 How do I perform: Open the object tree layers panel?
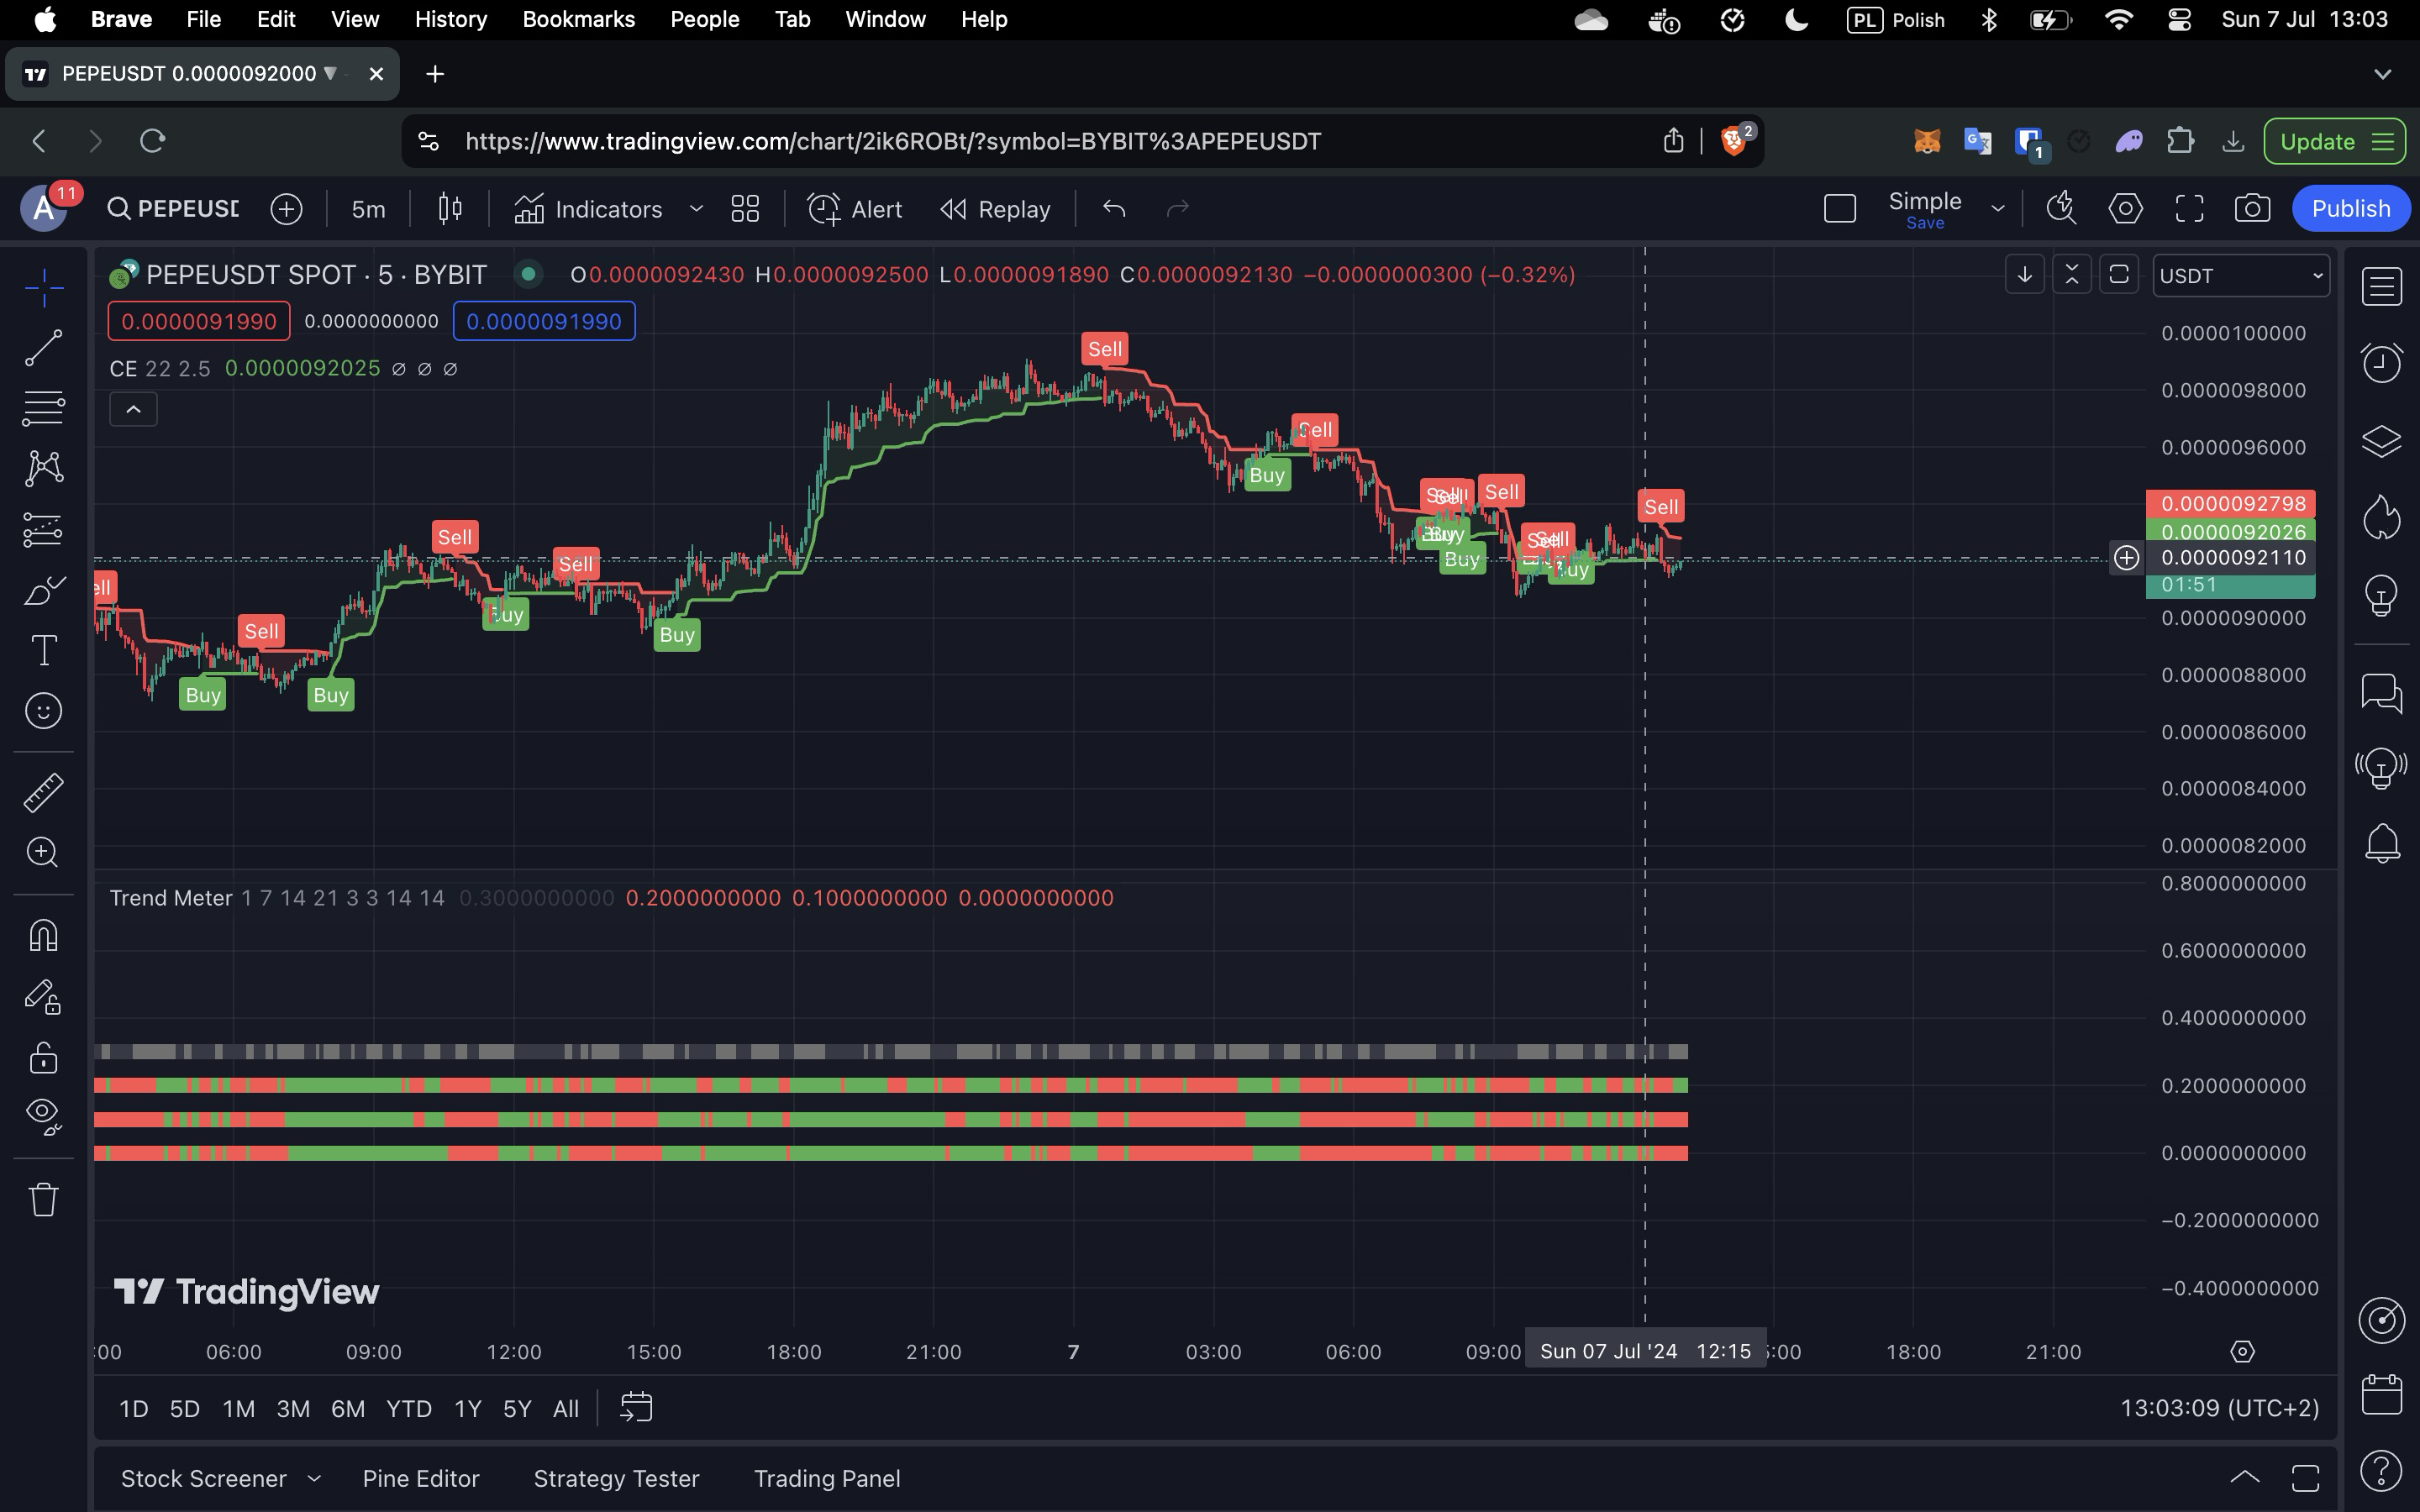click(2381, 440)
